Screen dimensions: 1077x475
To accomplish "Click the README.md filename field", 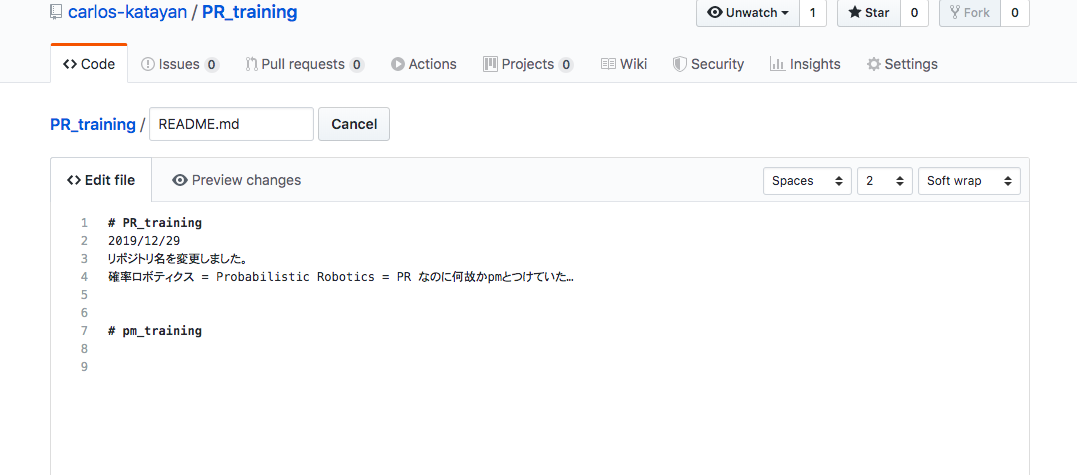I will click(x=231, y=124).
